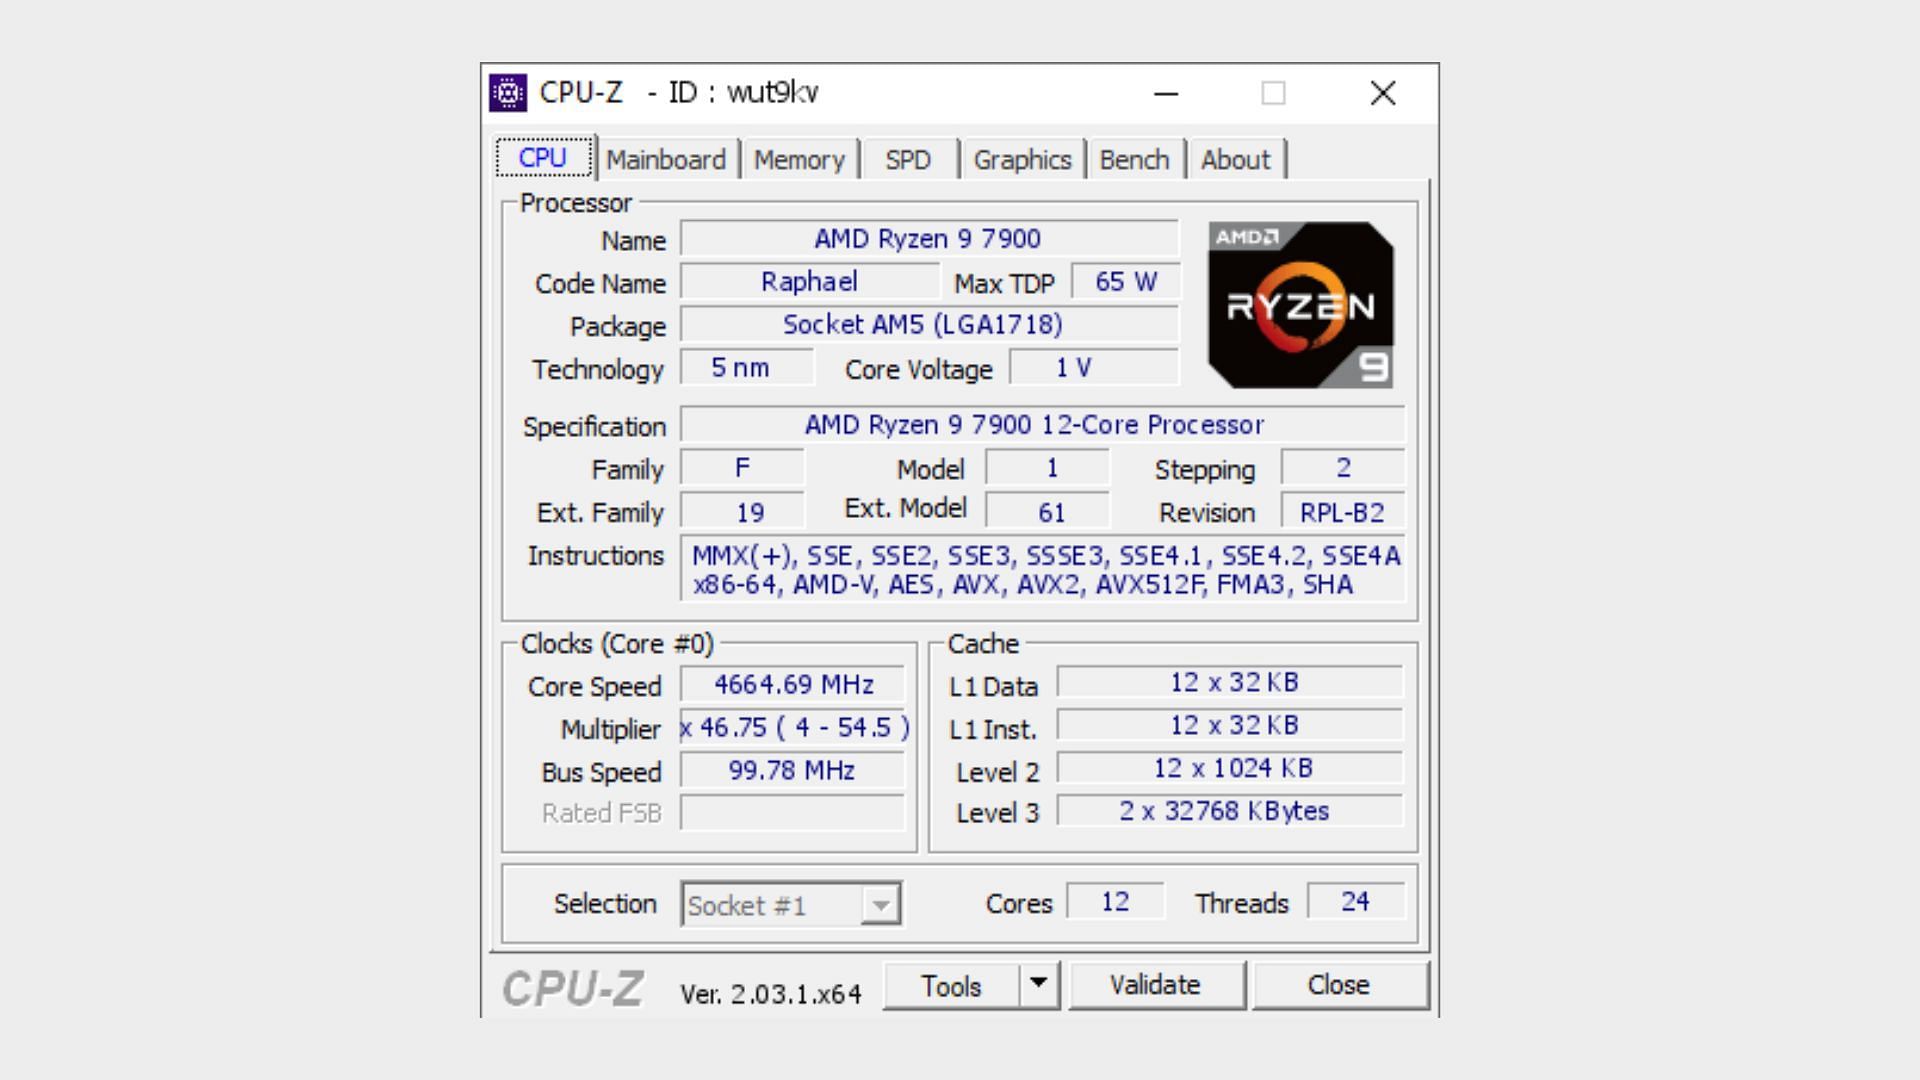Click the Cores count field
This screenshot has width=1920, height=1080.
click(1114, 902)
